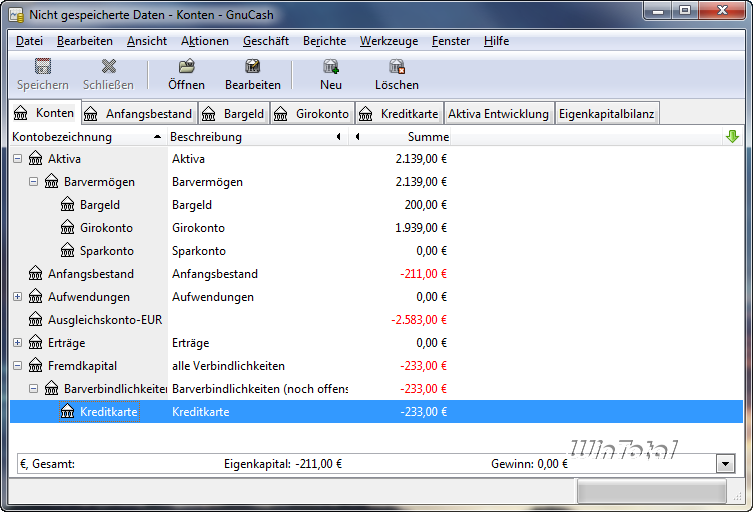The width and height of the screenshot is (753, 512).
Task: Click the 'alle Verbindlichkeiten' description
Action: click(228, 366)
